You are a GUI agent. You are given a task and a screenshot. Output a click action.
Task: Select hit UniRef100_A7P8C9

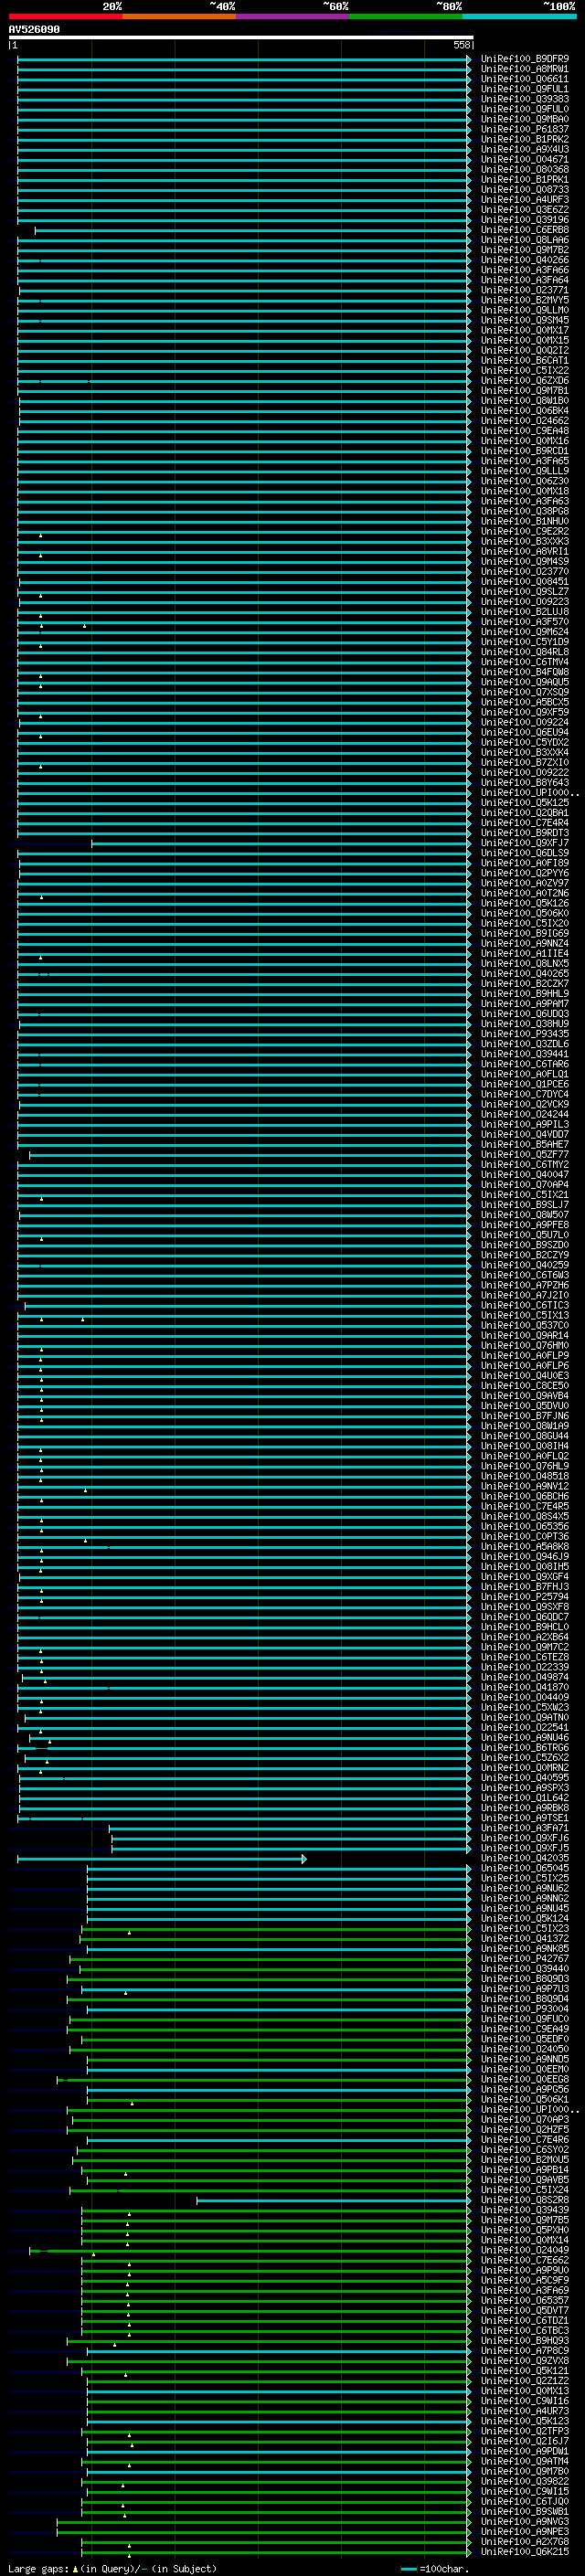(525, 2351)
